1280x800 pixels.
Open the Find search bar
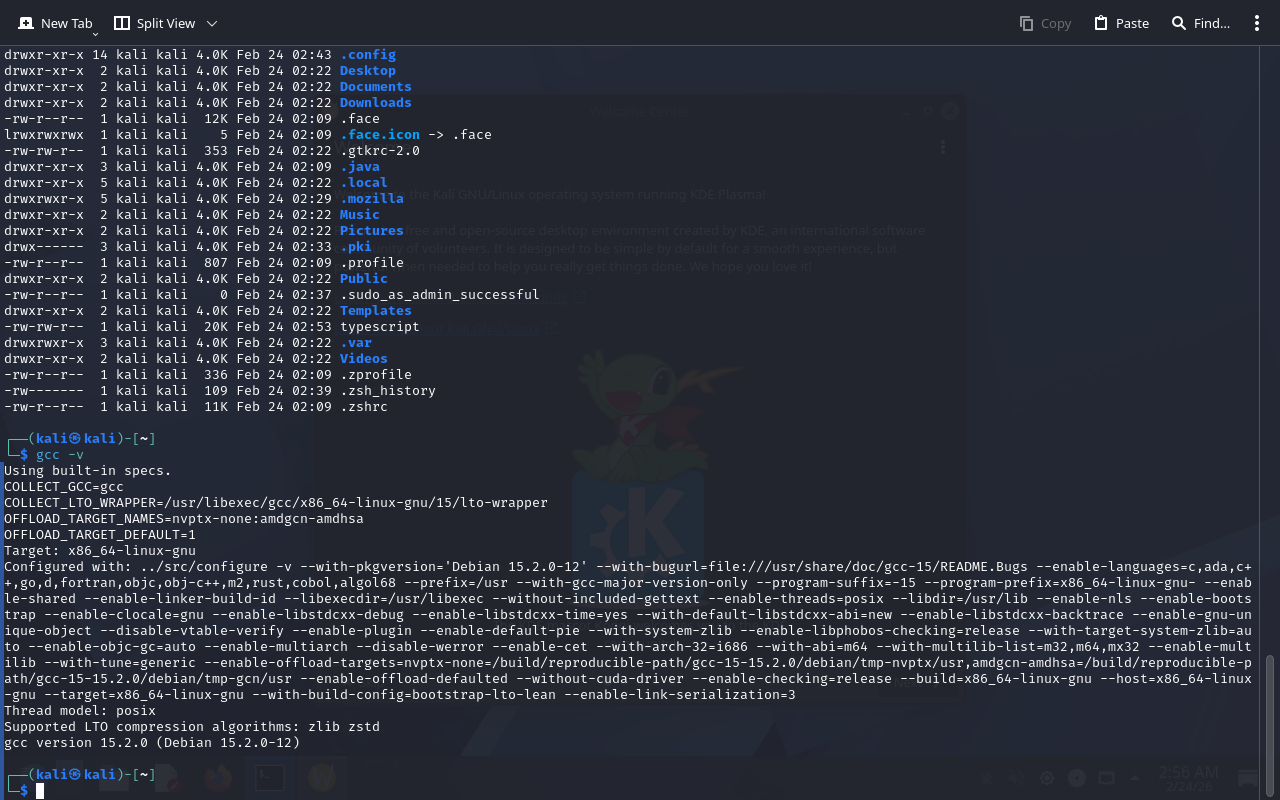[x=1200, y=23]
